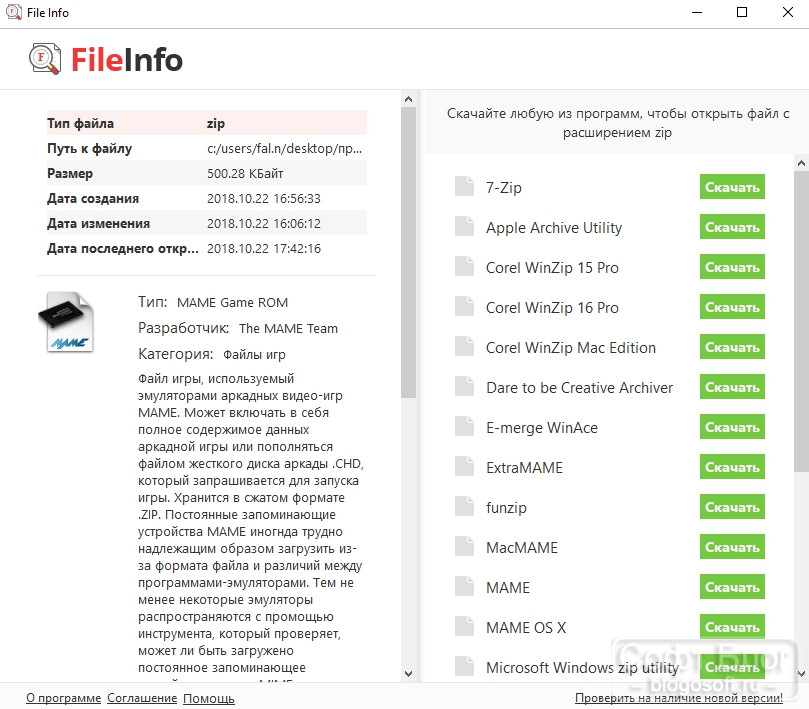Click Скачать for funzip
Viewport: 809px width, 709px height.
(x=732, y=507)
